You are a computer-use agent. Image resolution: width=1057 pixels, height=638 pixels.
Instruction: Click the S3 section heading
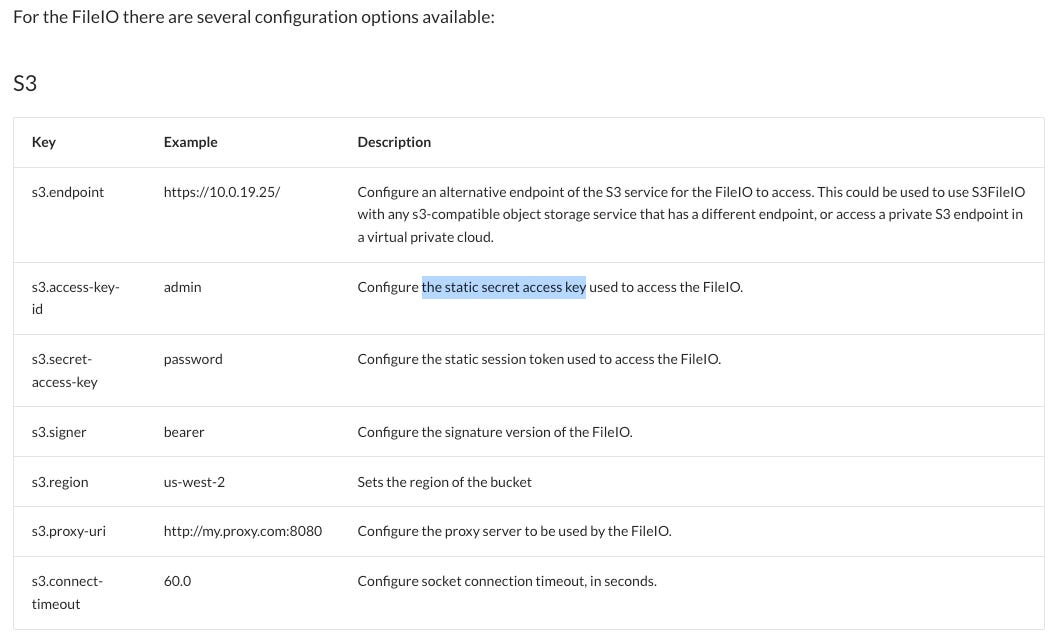coord(25,84)
